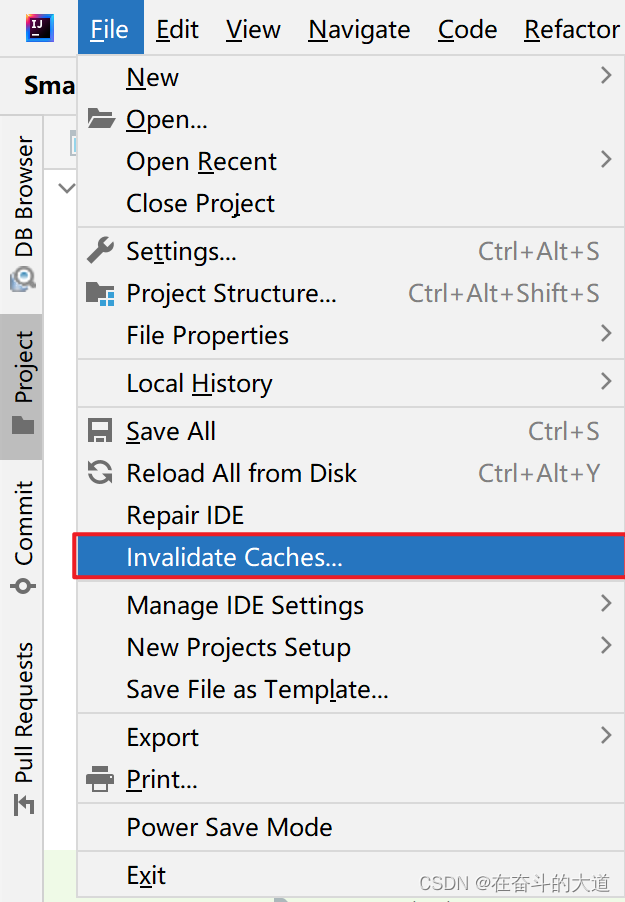Click the Open folder icon beside Open...
Viewport: 625px width, 902px height.
[x=100, y=118]
